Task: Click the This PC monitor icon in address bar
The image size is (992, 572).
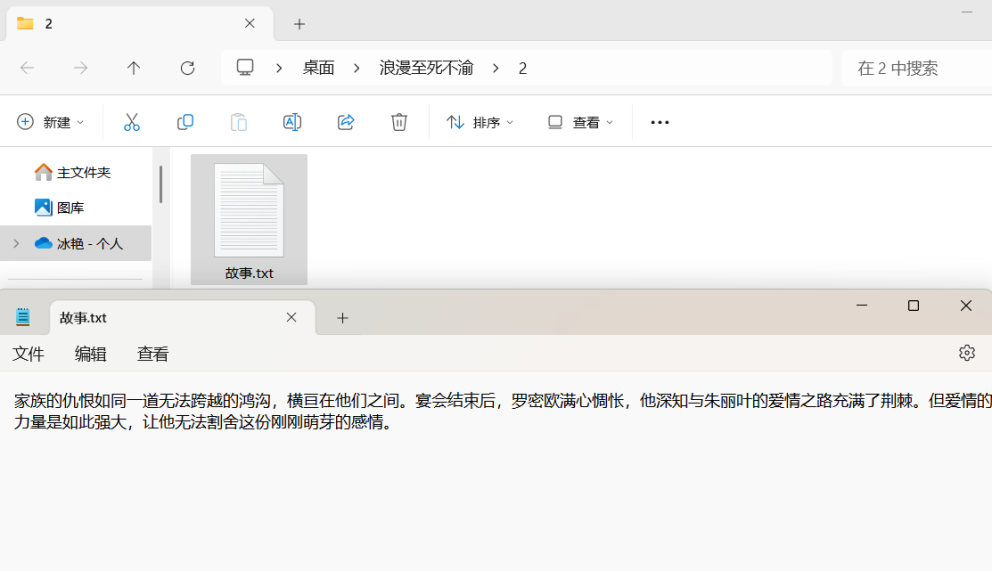Action: point(245,67)
